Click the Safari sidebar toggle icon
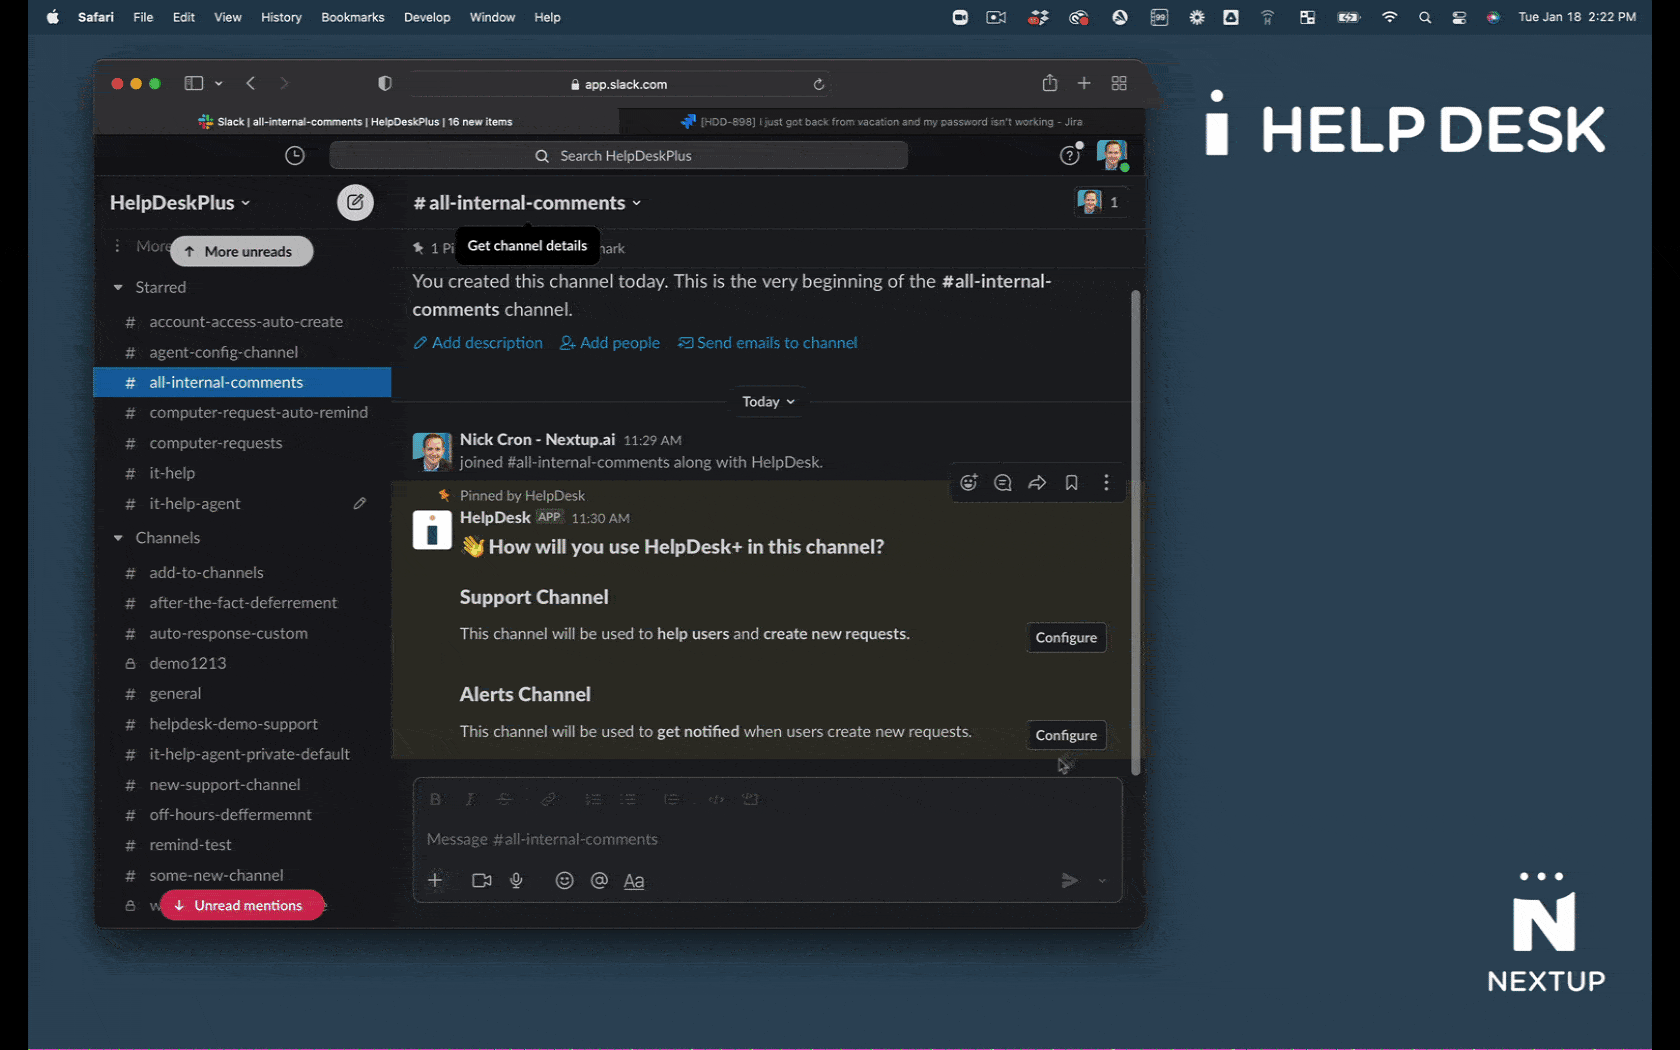Viewport: 1680px width, 1050px height. [194, 84]
